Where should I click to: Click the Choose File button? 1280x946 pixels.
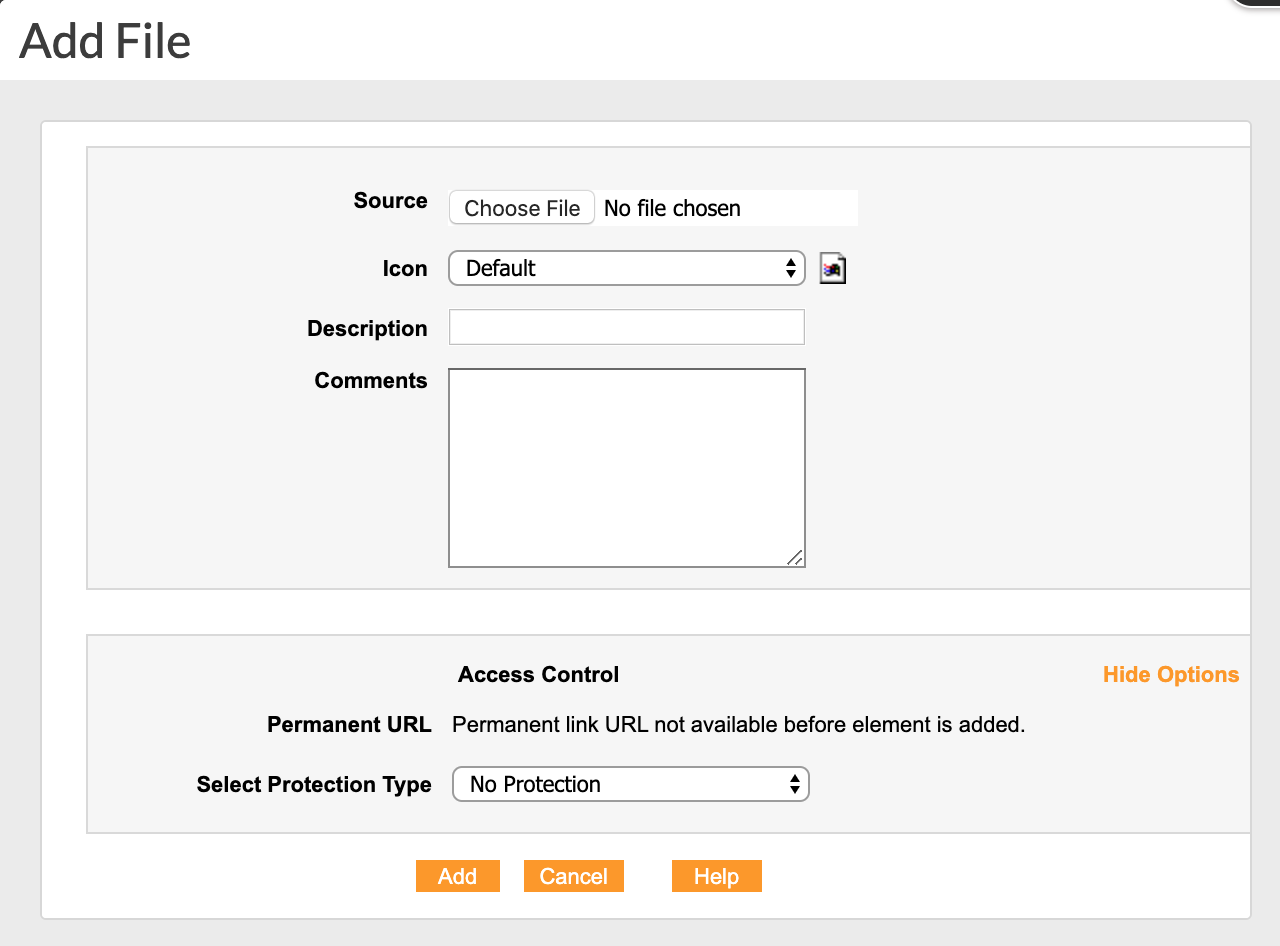click(522, 208)
